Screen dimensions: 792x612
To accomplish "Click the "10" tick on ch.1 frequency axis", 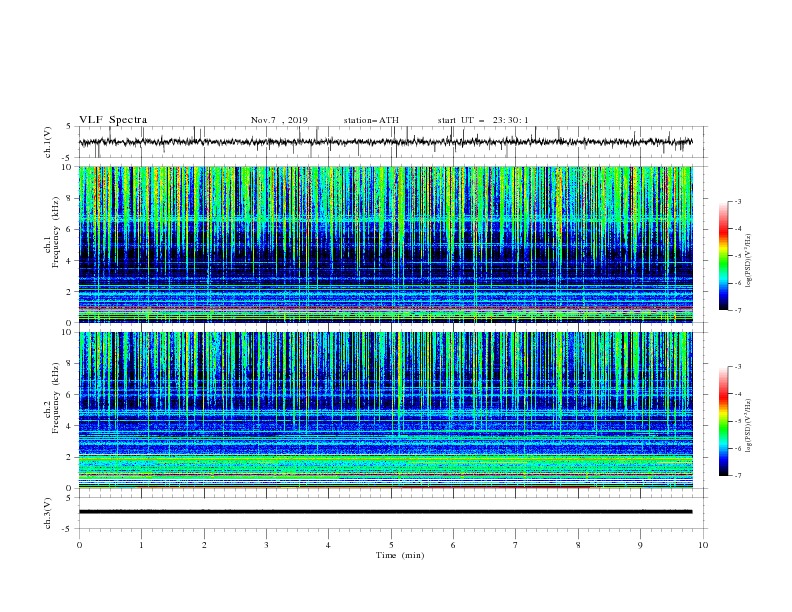I will pos(67,167).
